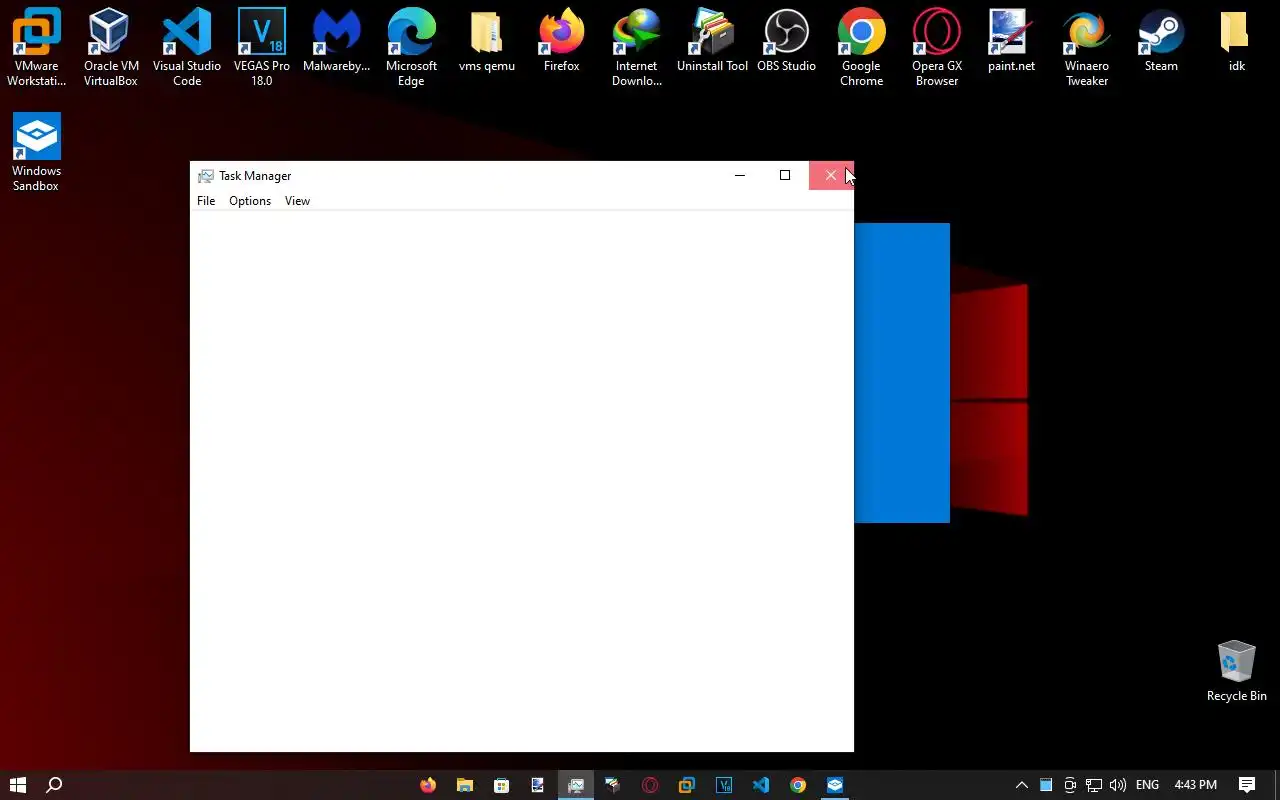This screenshot has height=800, width=1280.
Task: Maximize the Task Manager window
Action: (x=785, y=175)
